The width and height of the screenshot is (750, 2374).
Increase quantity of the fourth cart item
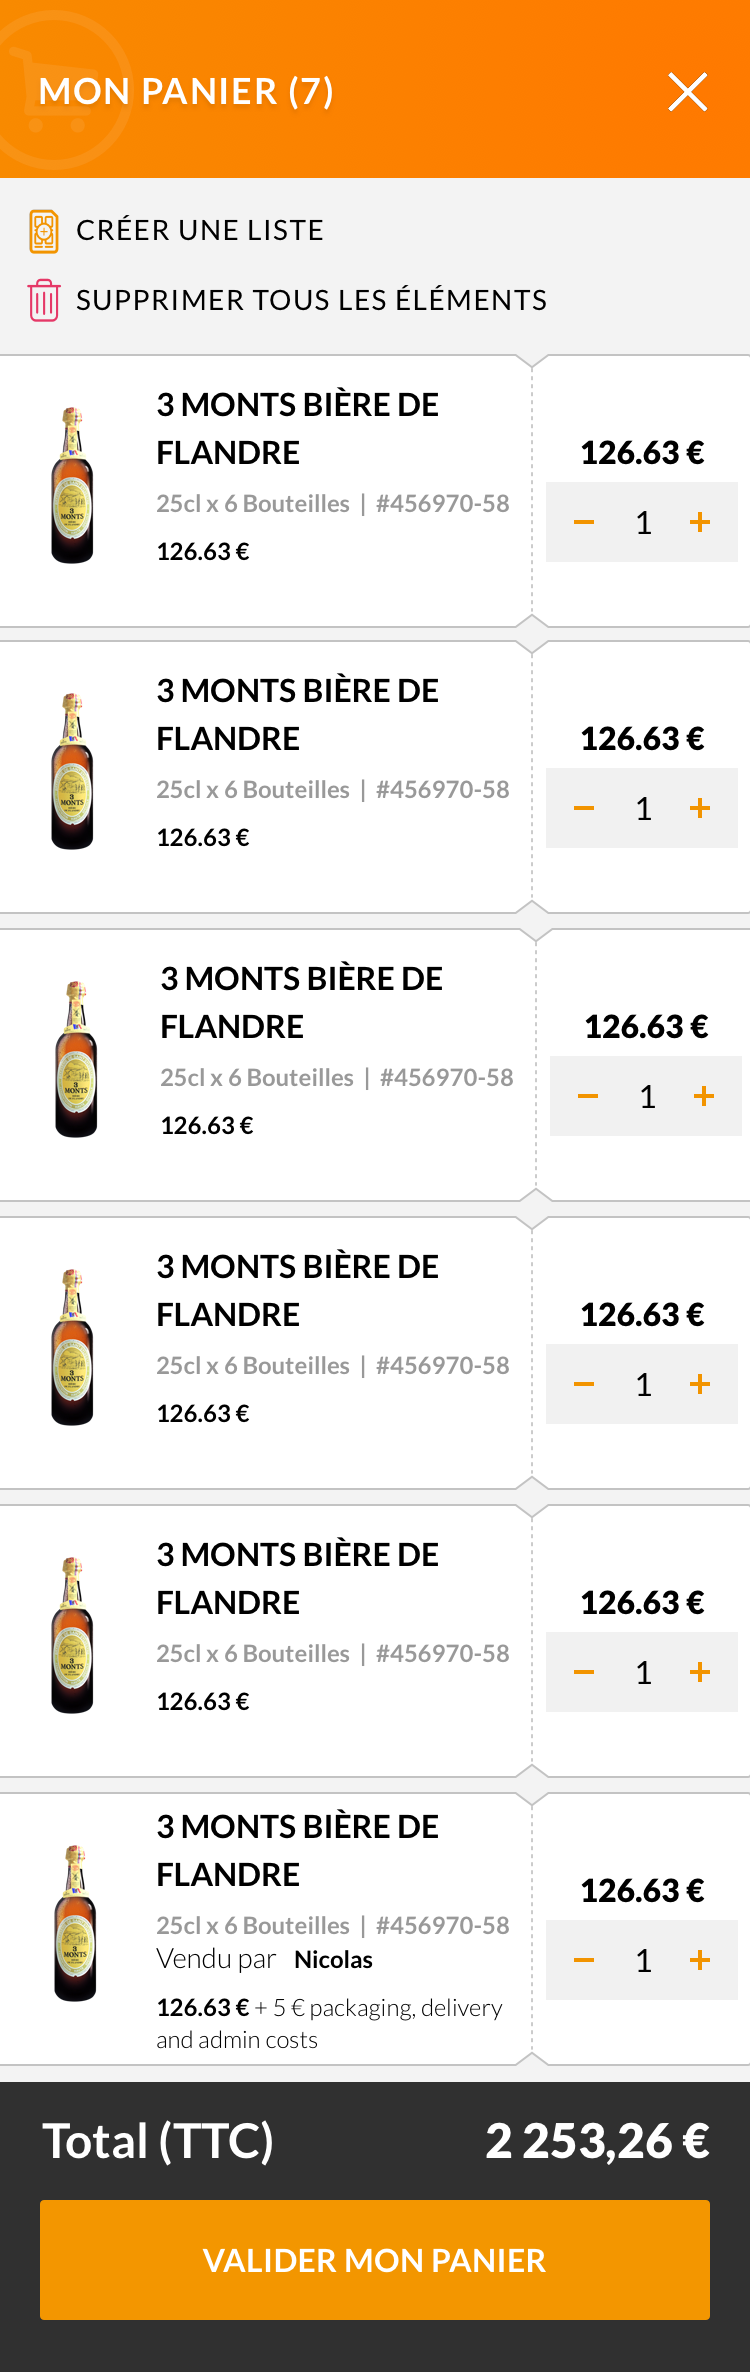pos(700,1384)
